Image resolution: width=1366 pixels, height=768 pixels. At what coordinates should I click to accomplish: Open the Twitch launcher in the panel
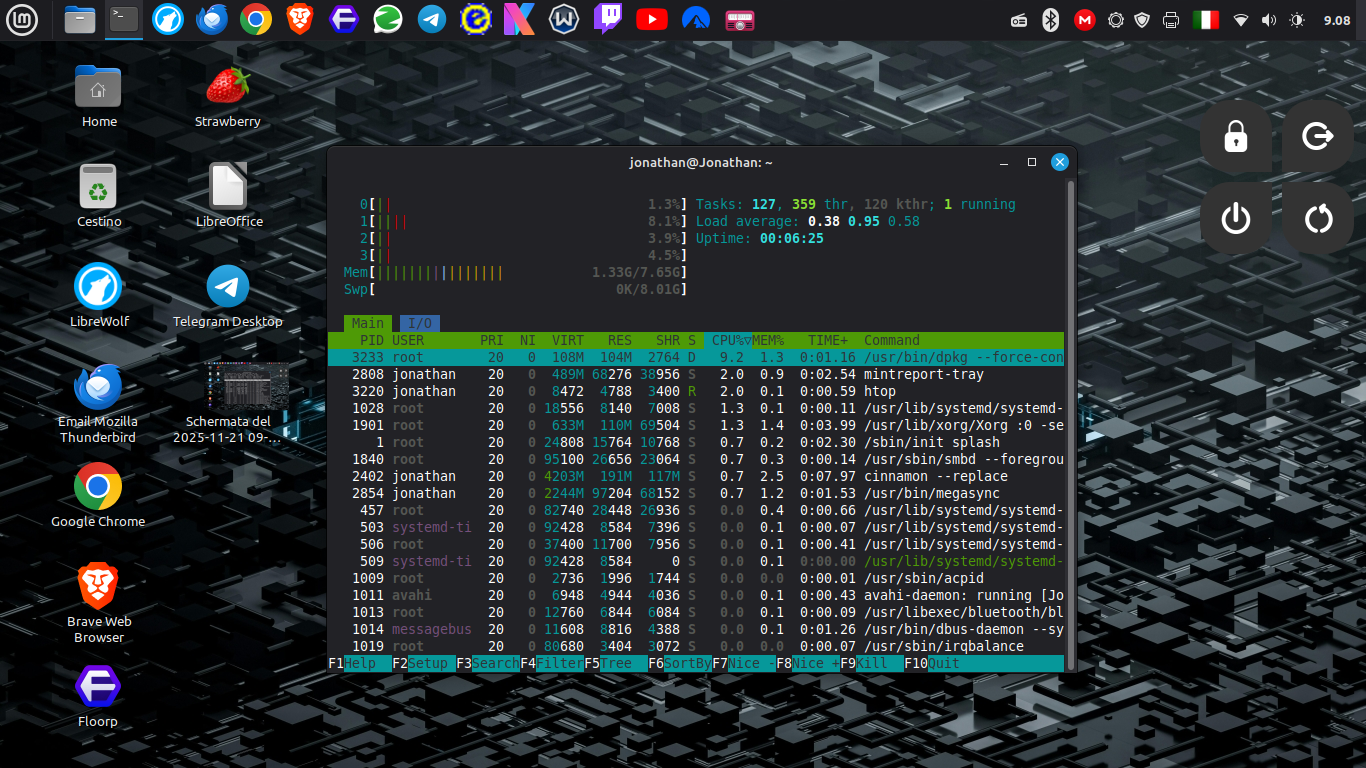[x=608, y=19]
